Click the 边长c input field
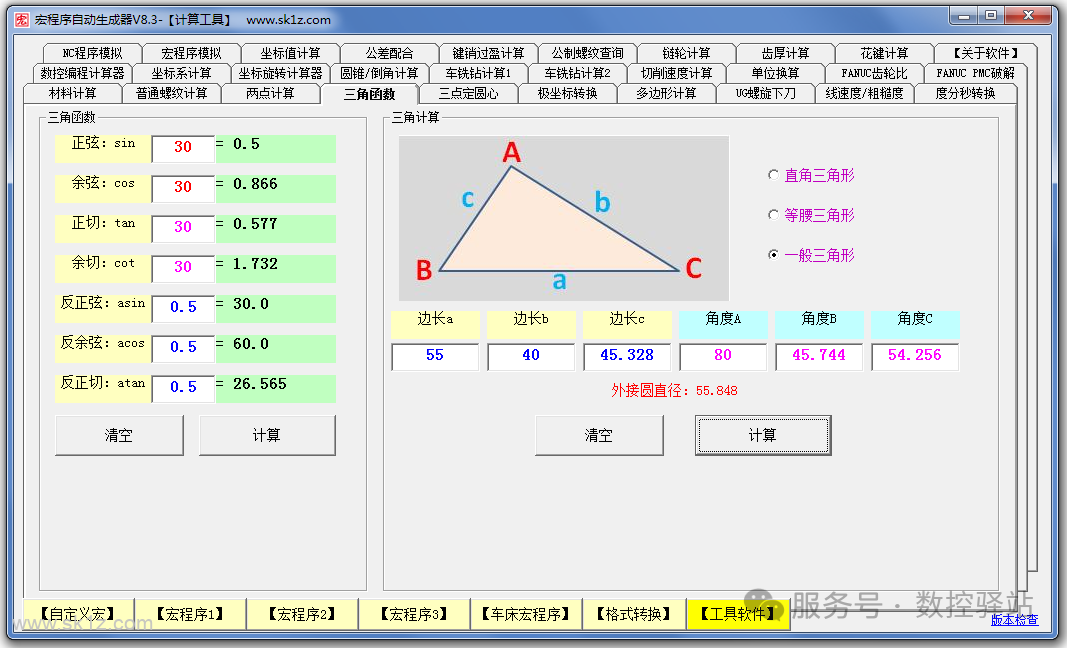The image size is (1067, 648). 627,357
